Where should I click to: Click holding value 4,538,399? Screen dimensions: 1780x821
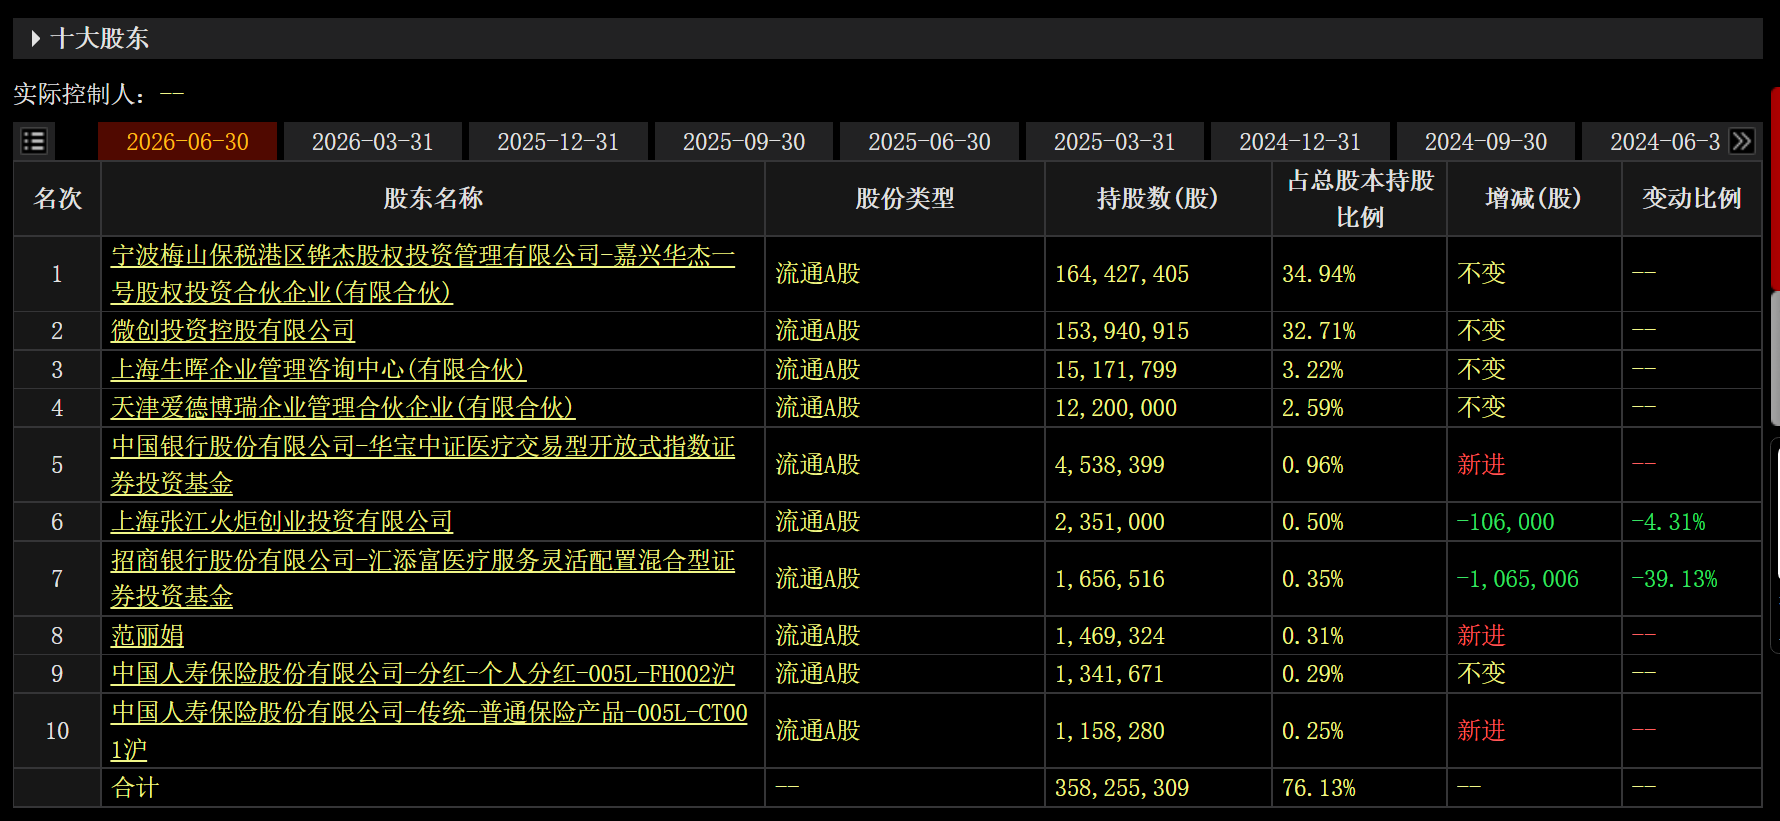[1110, 465]
